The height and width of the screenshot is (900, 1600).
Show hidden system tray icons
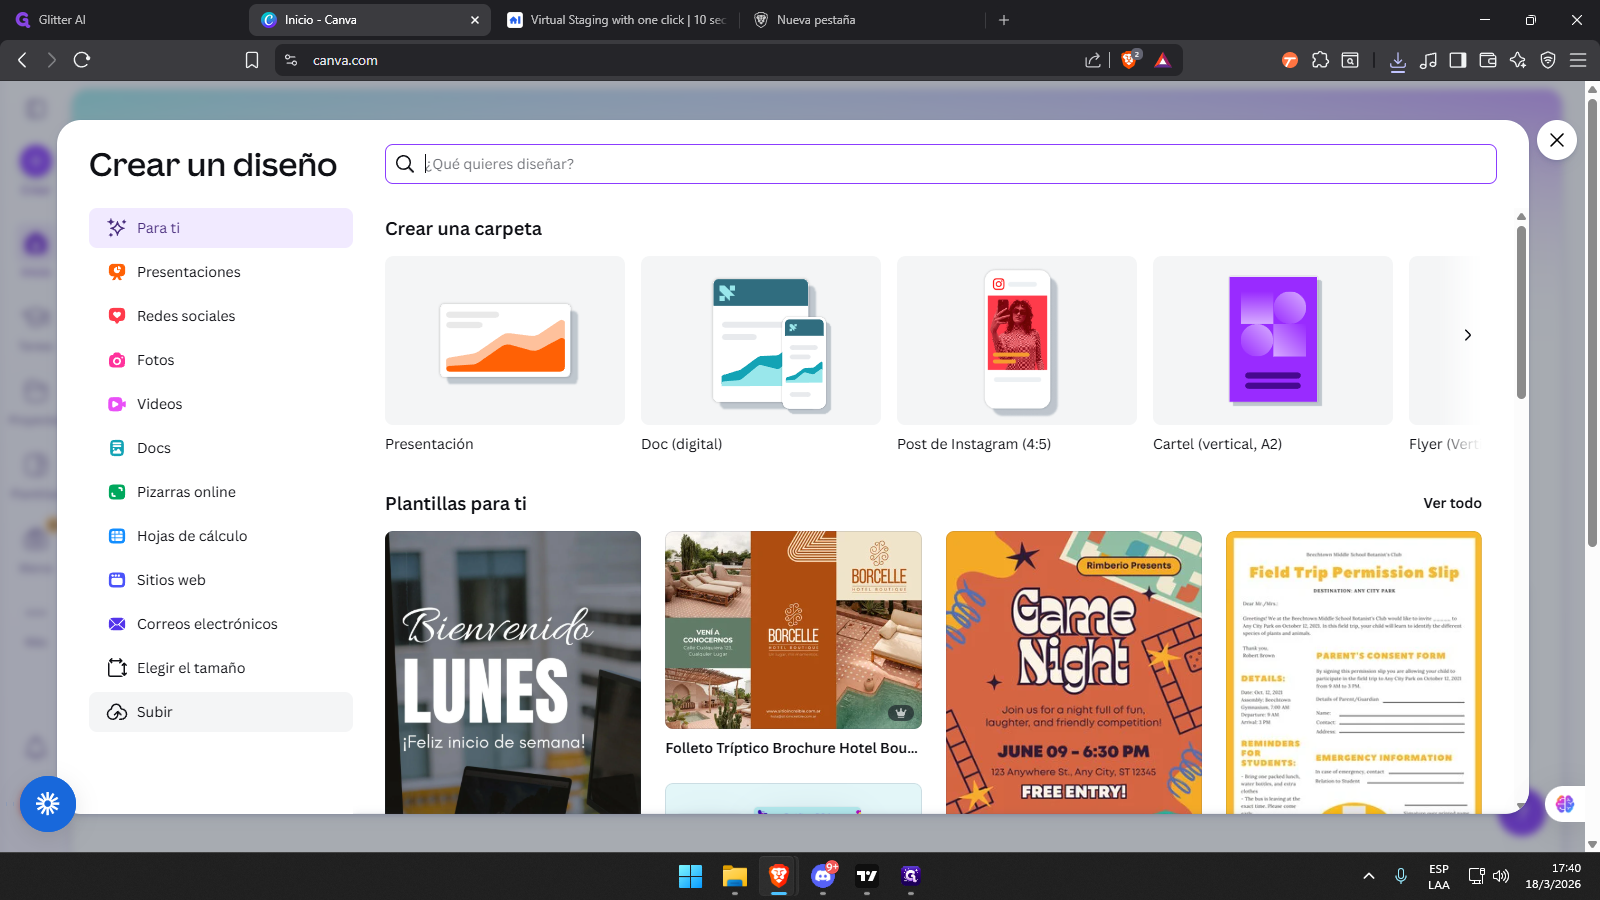(x=1368, y=876)
